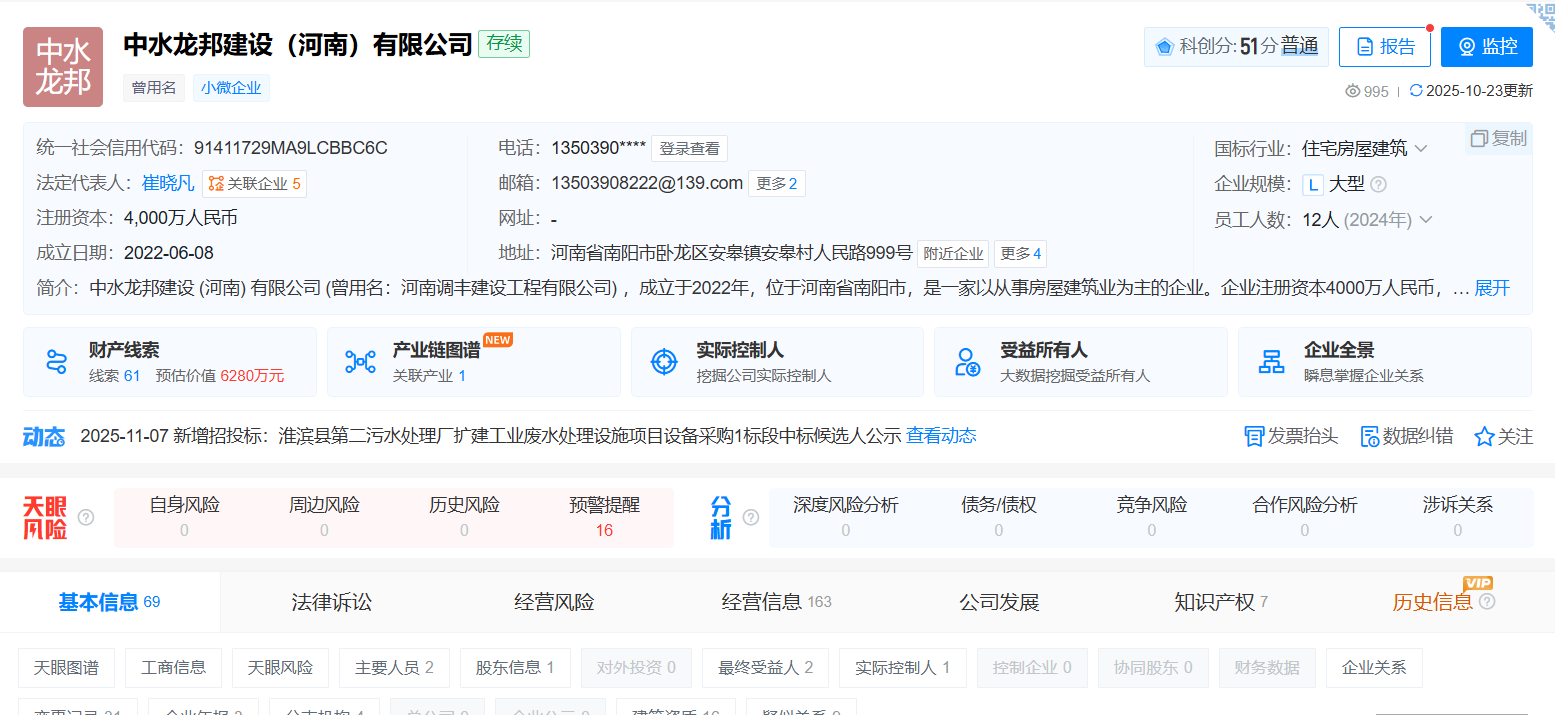Click the 关注 star to follow company
The height and width of the screenshot is (715, 1555).
(1485, 437)
